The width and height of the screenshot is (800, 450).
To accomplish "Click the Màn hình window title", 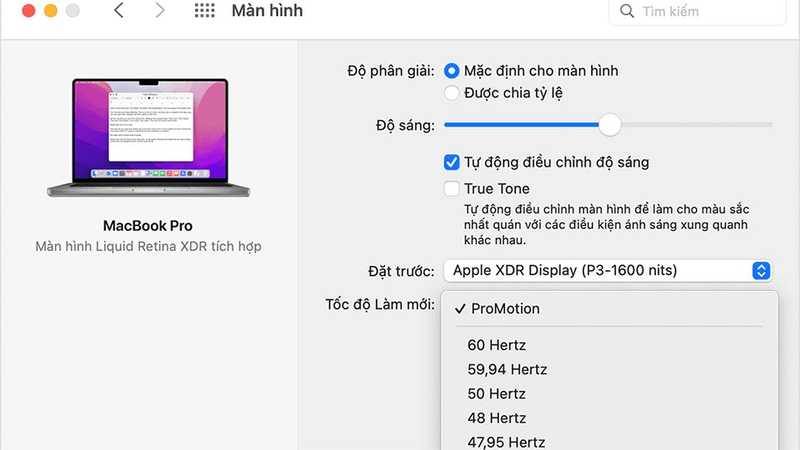I will click(267, 11).
